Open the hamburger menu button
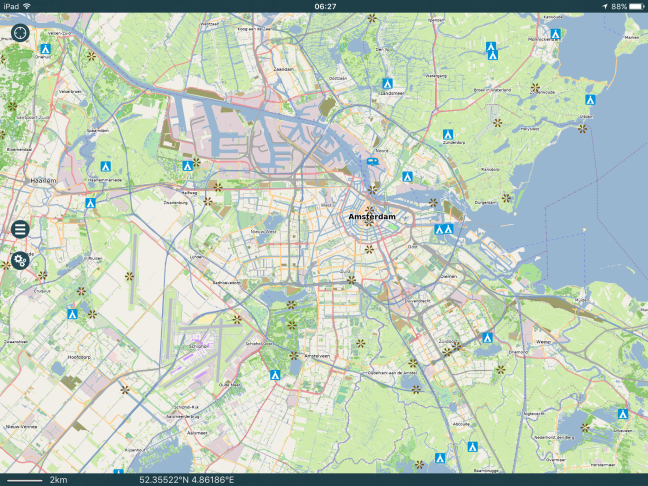Image resolution: width=648 pixels, height=486 pixels. tap(19, 229)
